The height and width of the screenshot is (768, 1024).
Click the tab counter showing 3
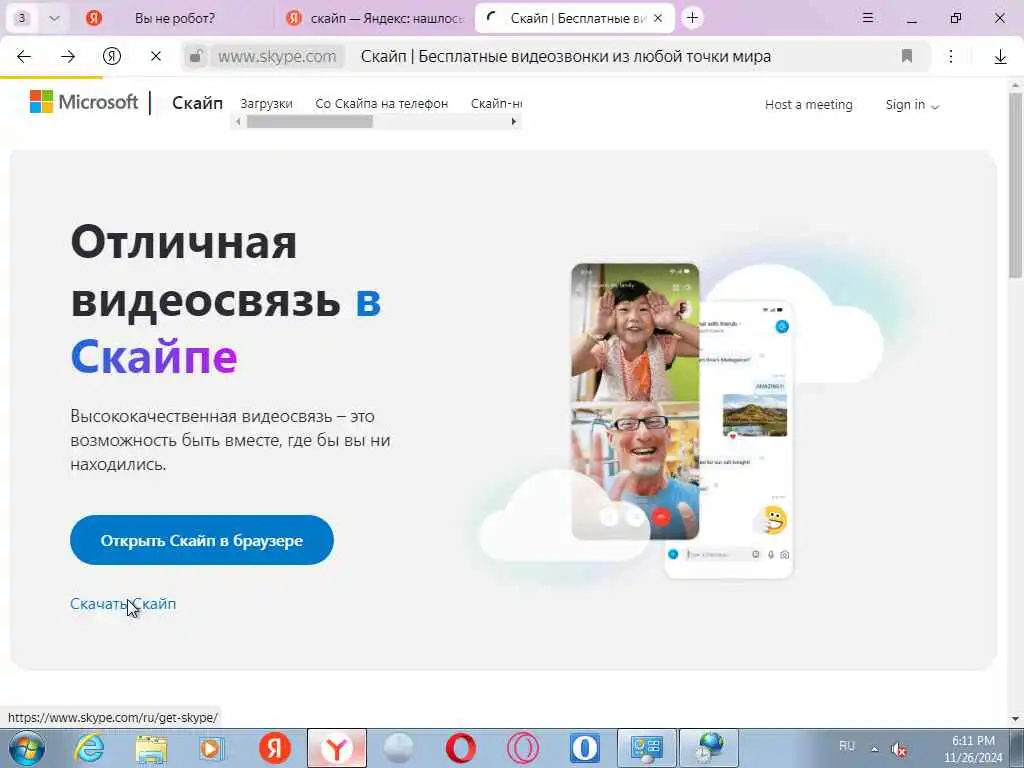pyautogui.click(x=22, y=18)
